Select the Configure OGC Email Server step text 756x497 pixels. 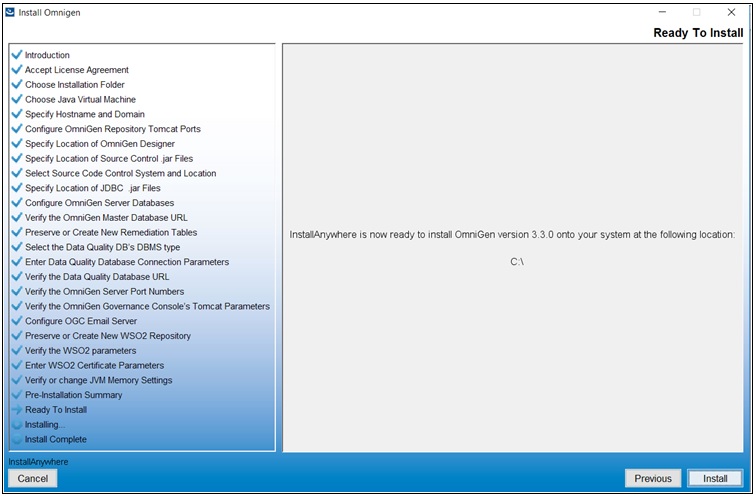[81, 321]
